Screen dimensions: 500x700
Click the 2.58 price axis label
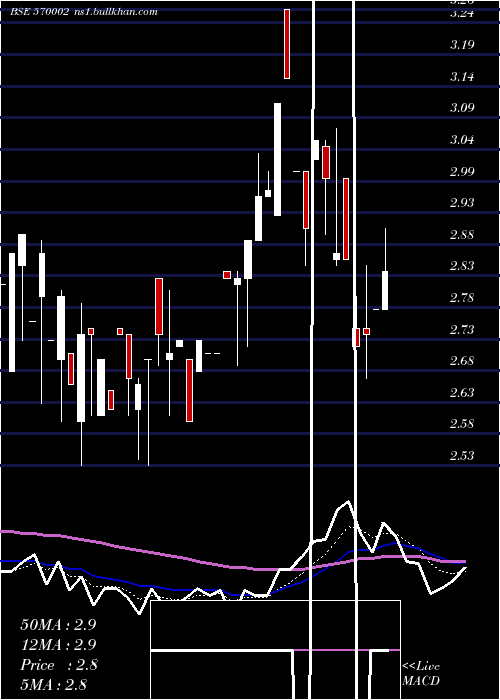(462, 424)
